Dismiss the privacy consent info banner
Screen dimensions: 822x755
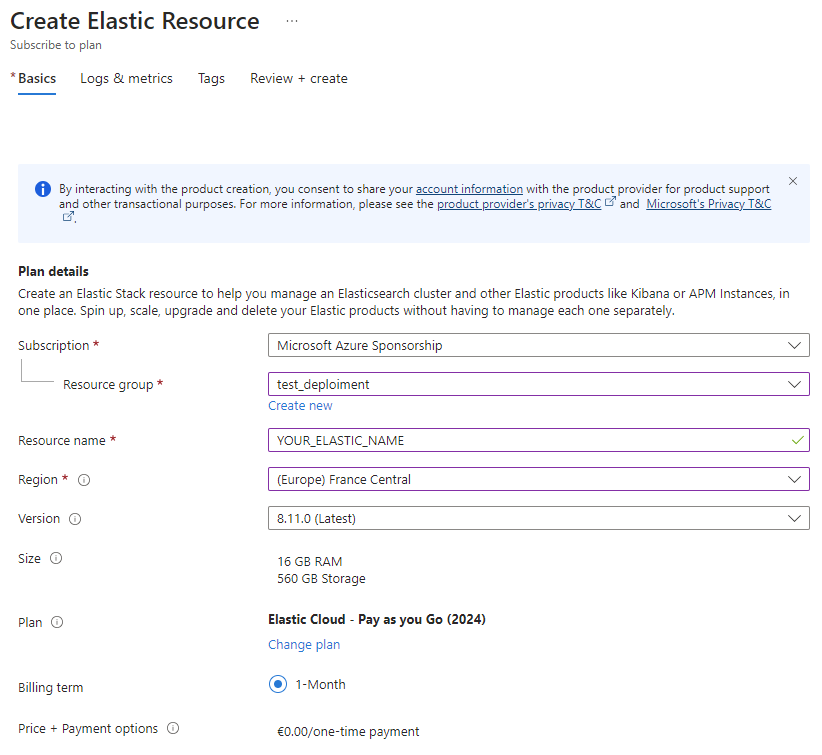[793, 181]
